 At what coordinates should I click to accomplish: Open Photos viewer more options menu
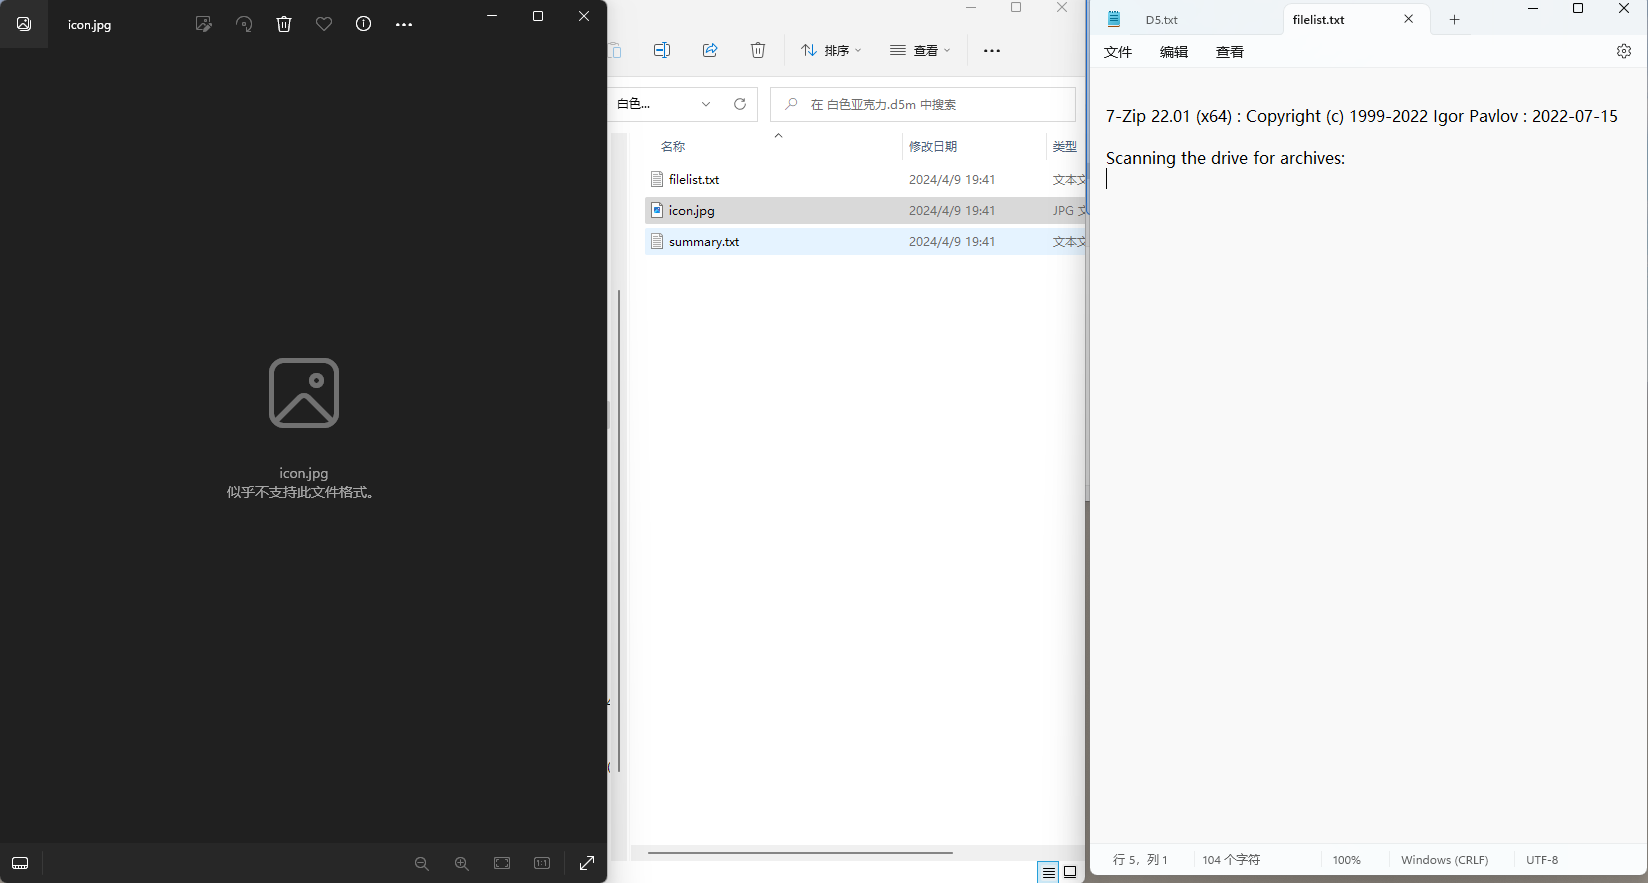pos(404,24)
